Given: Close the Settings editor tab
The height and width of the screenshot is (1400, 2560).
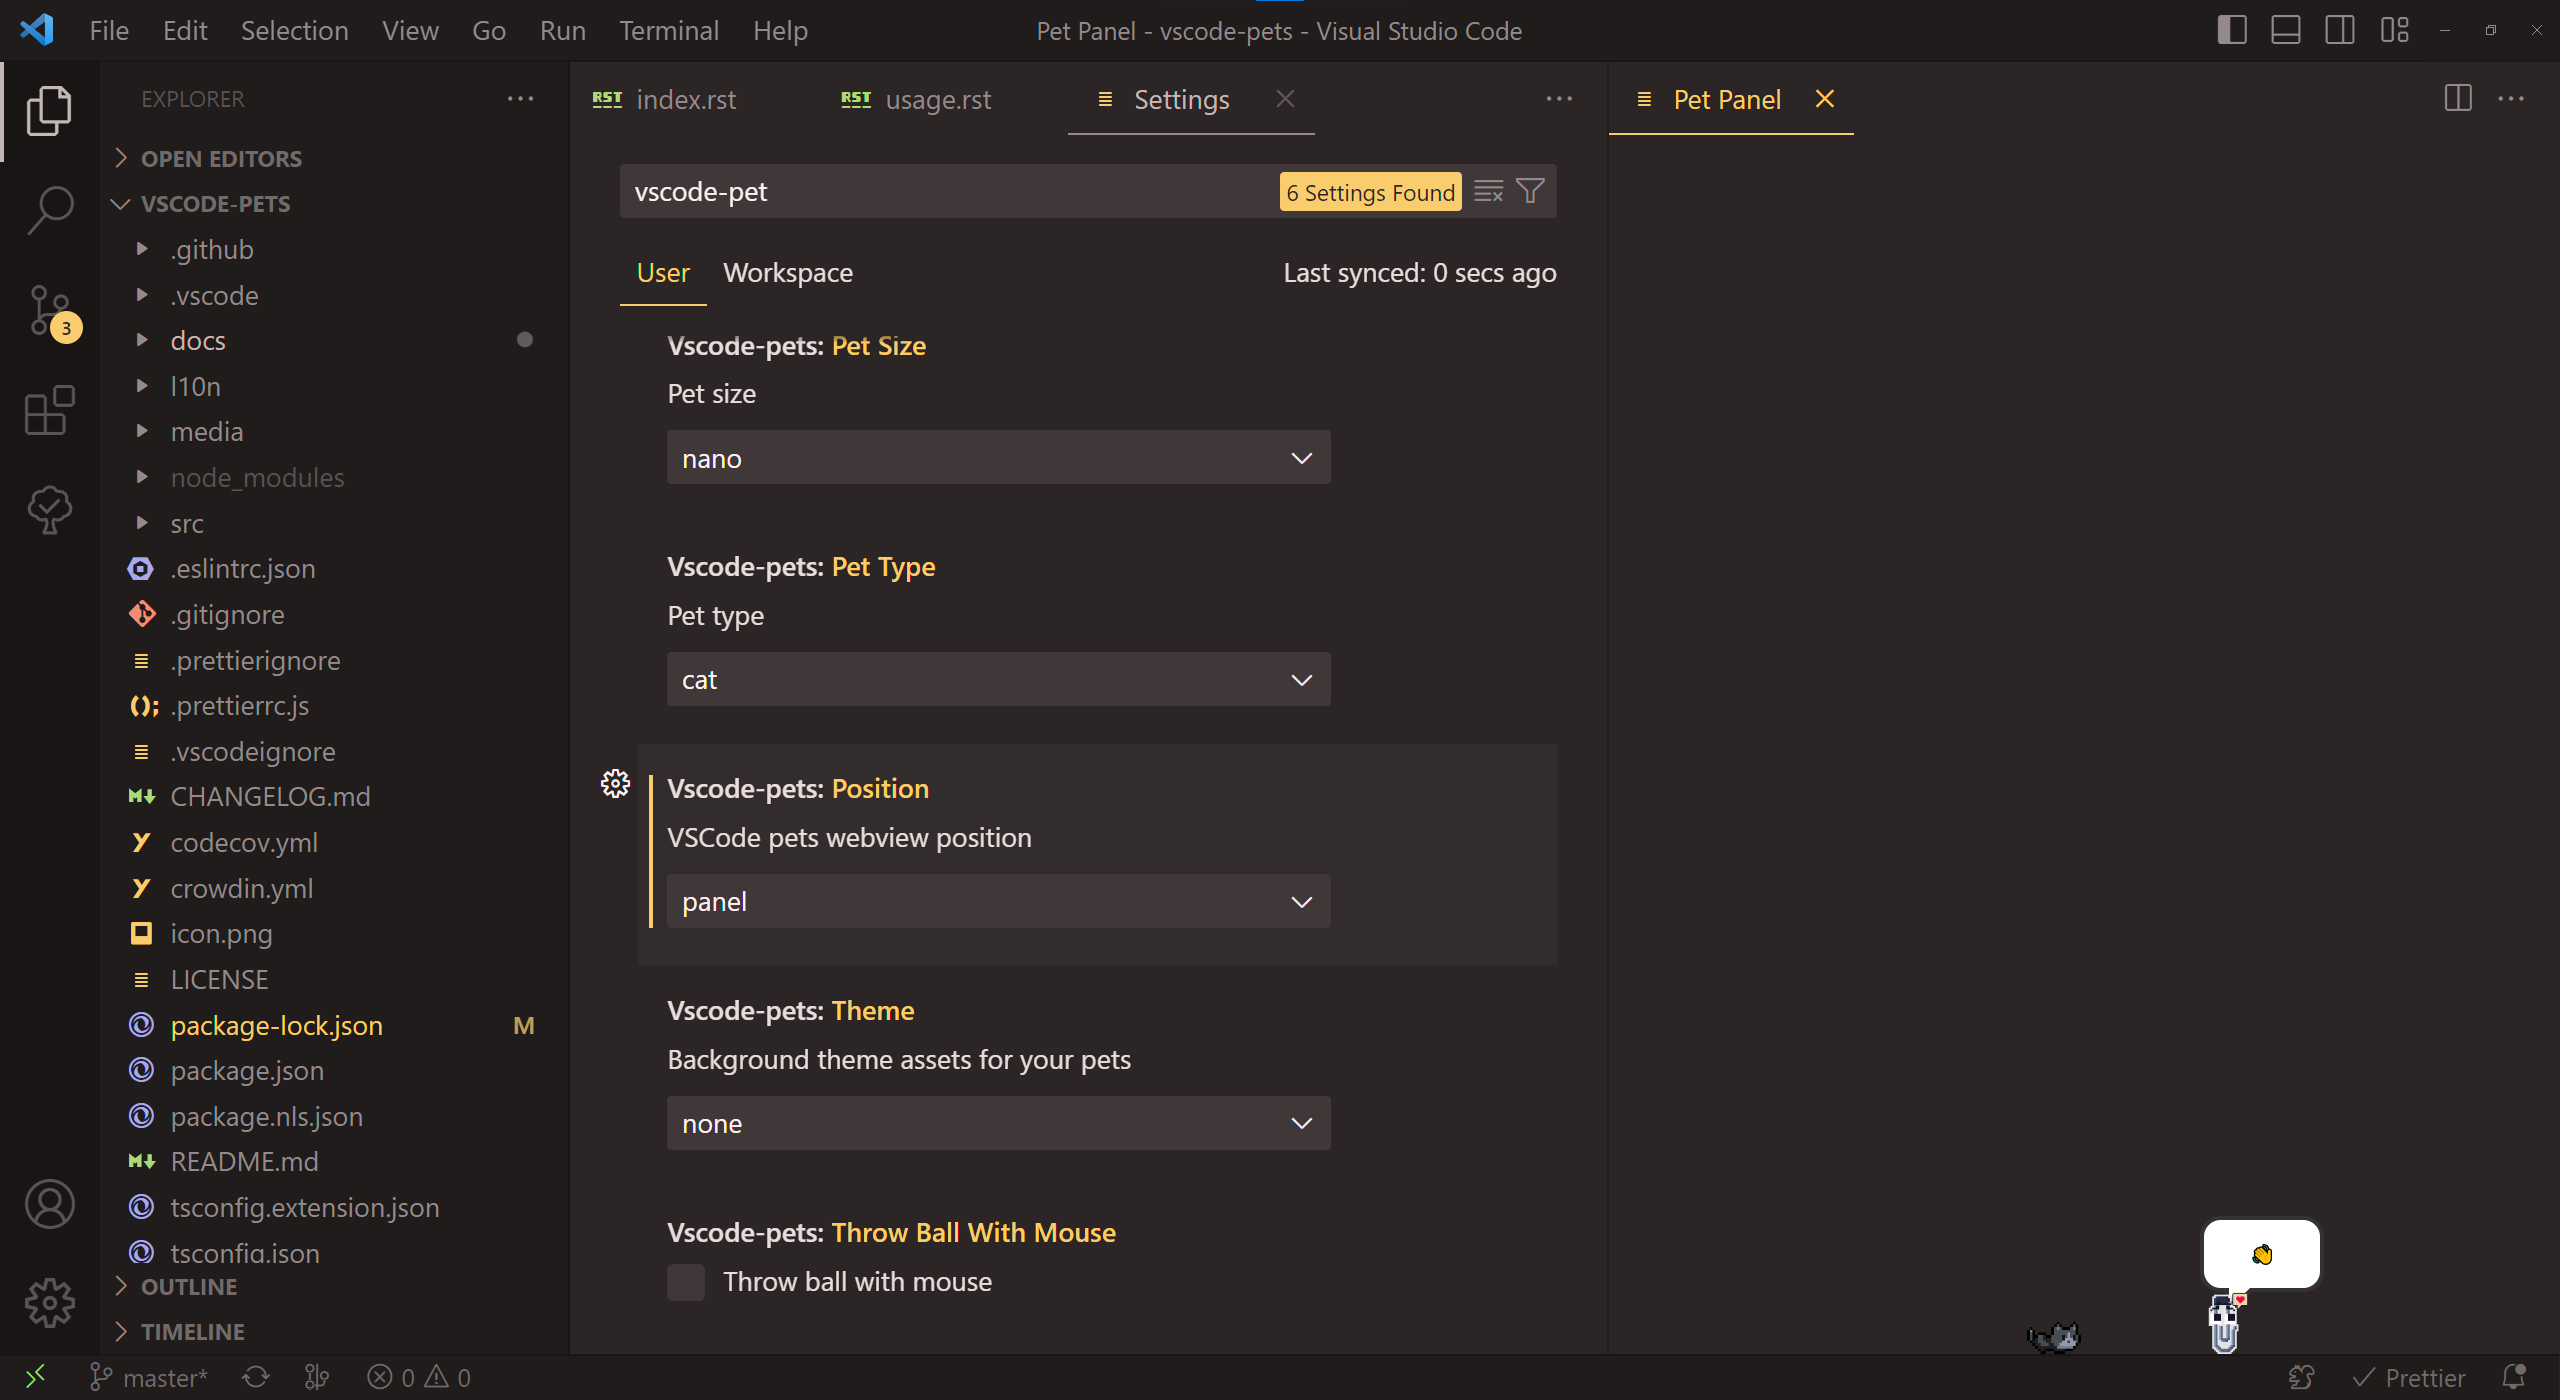Looking at the screenshot, I should [x=1285, y=99].
